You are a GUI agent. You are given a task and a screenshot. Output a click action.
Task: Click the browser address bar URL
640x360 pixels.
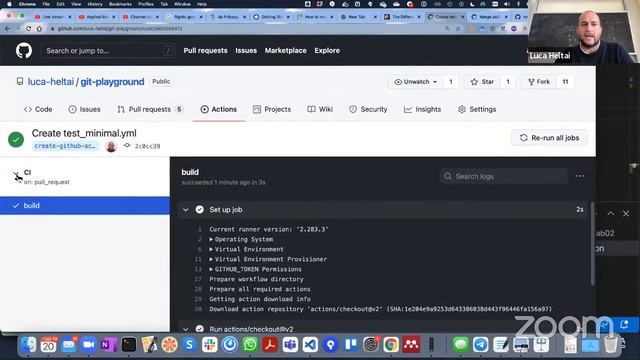[120, 29]
